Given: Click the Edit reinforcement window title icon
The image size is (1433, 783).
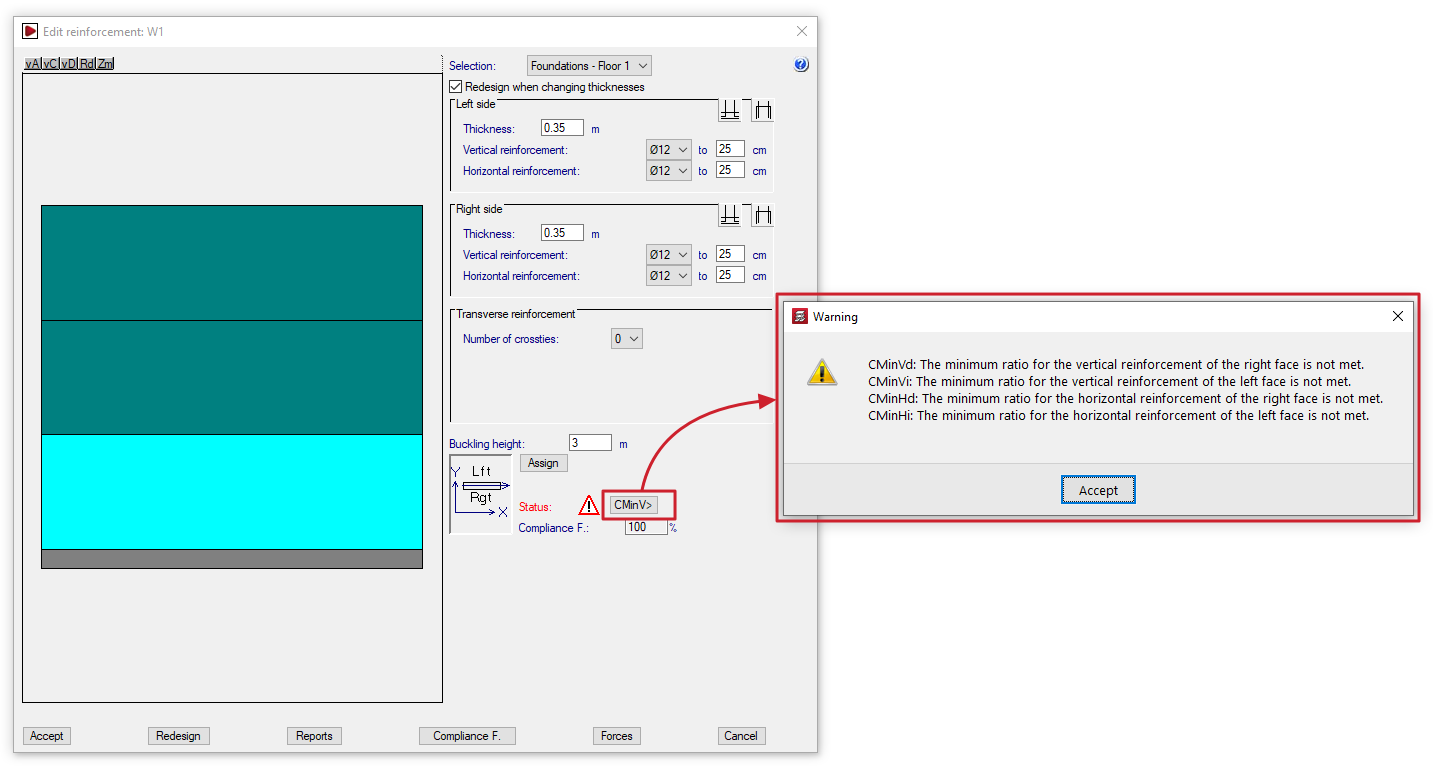Looking at the screenshot, I should [x=30, y=32].
